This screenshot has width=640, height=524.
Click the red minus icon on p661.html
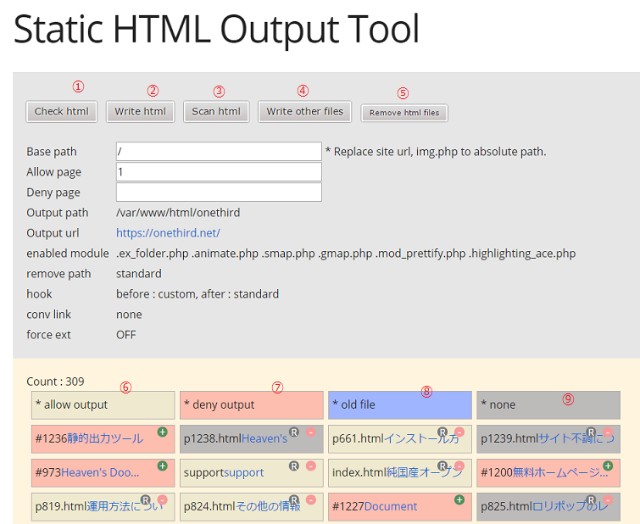point(458,433)
